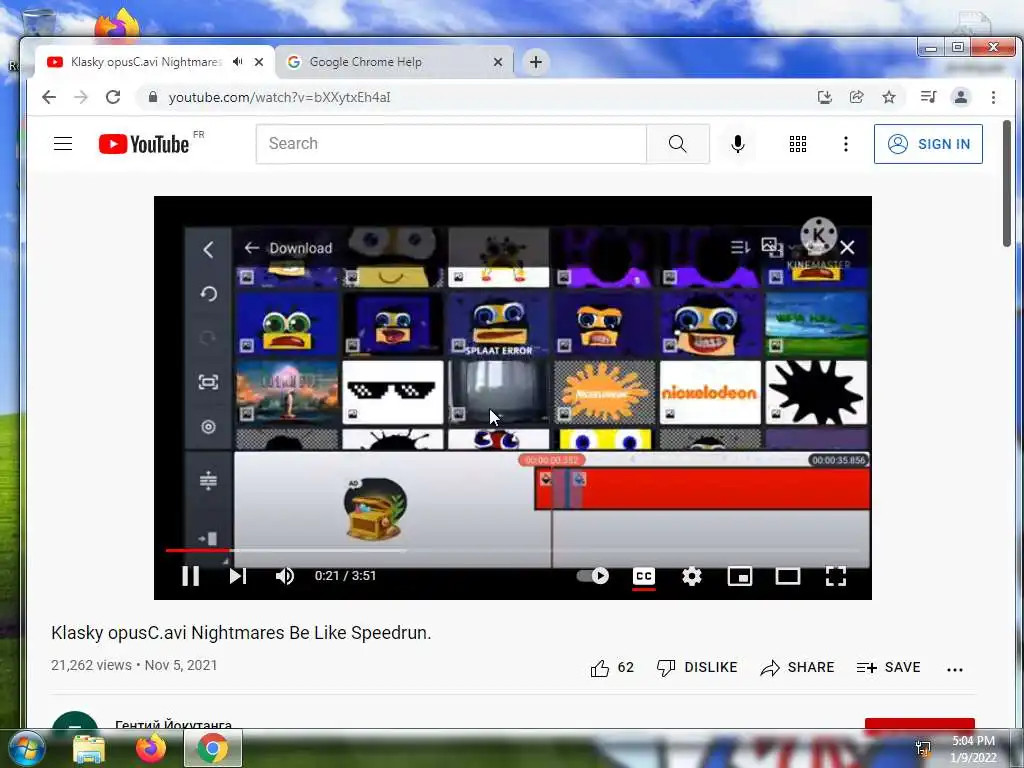Screen dimensions: 1024x768
Task: Click the DISLIKE button
Action: (x=697, y=667)
